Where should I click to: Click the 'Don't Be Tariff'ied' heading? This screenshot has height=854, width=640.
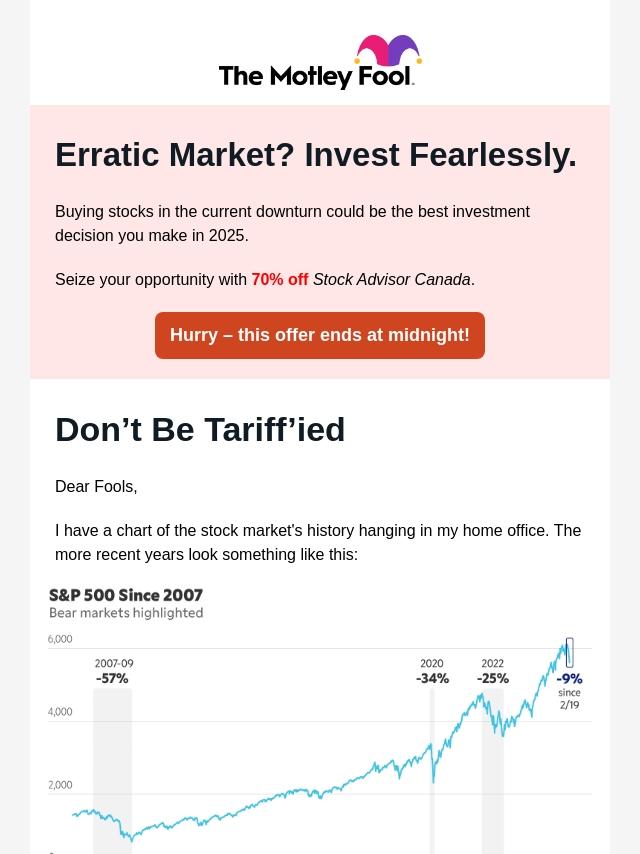click(x=200, y=430)
